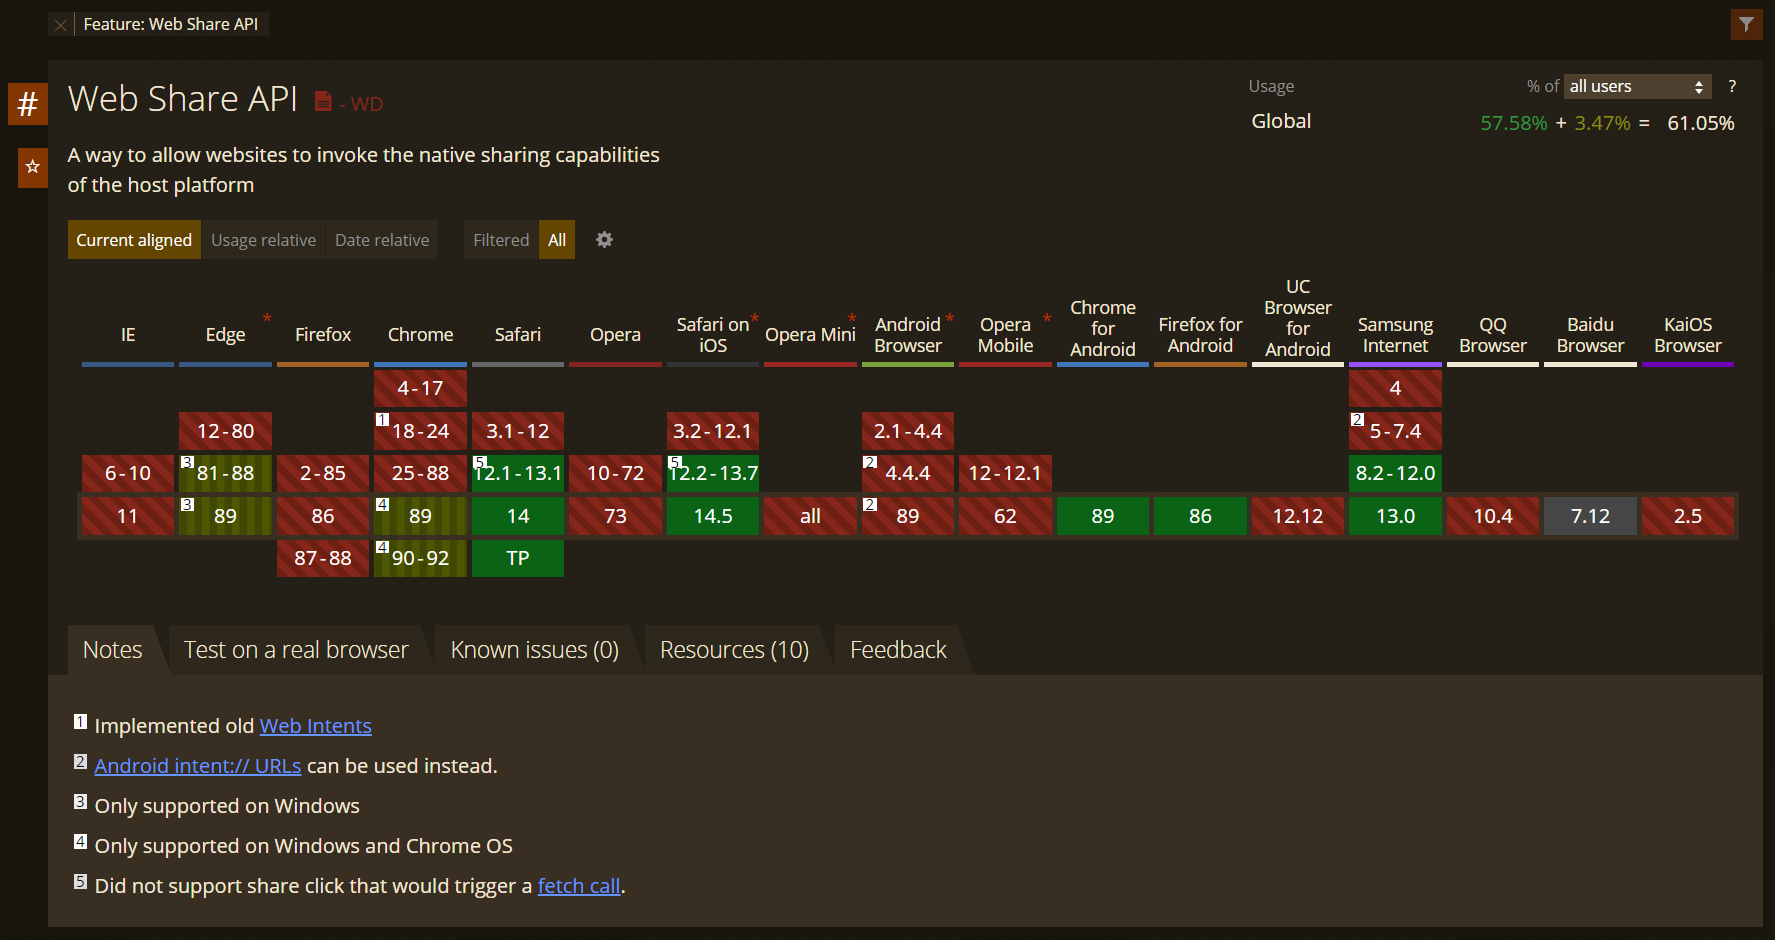Switch to Date relative view
Viewport: 1775px width, 940px height.
pyautogui.click(x=381, y=239)
